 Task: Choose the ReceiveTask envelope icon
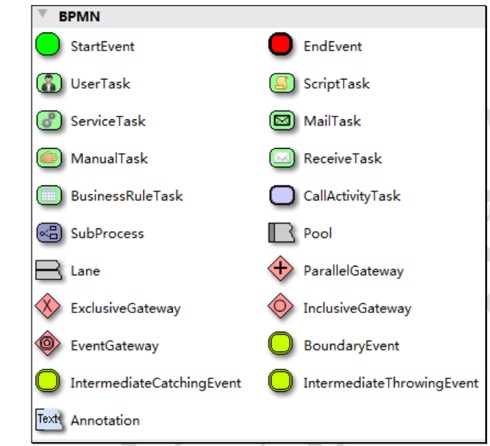coord(282,158)
